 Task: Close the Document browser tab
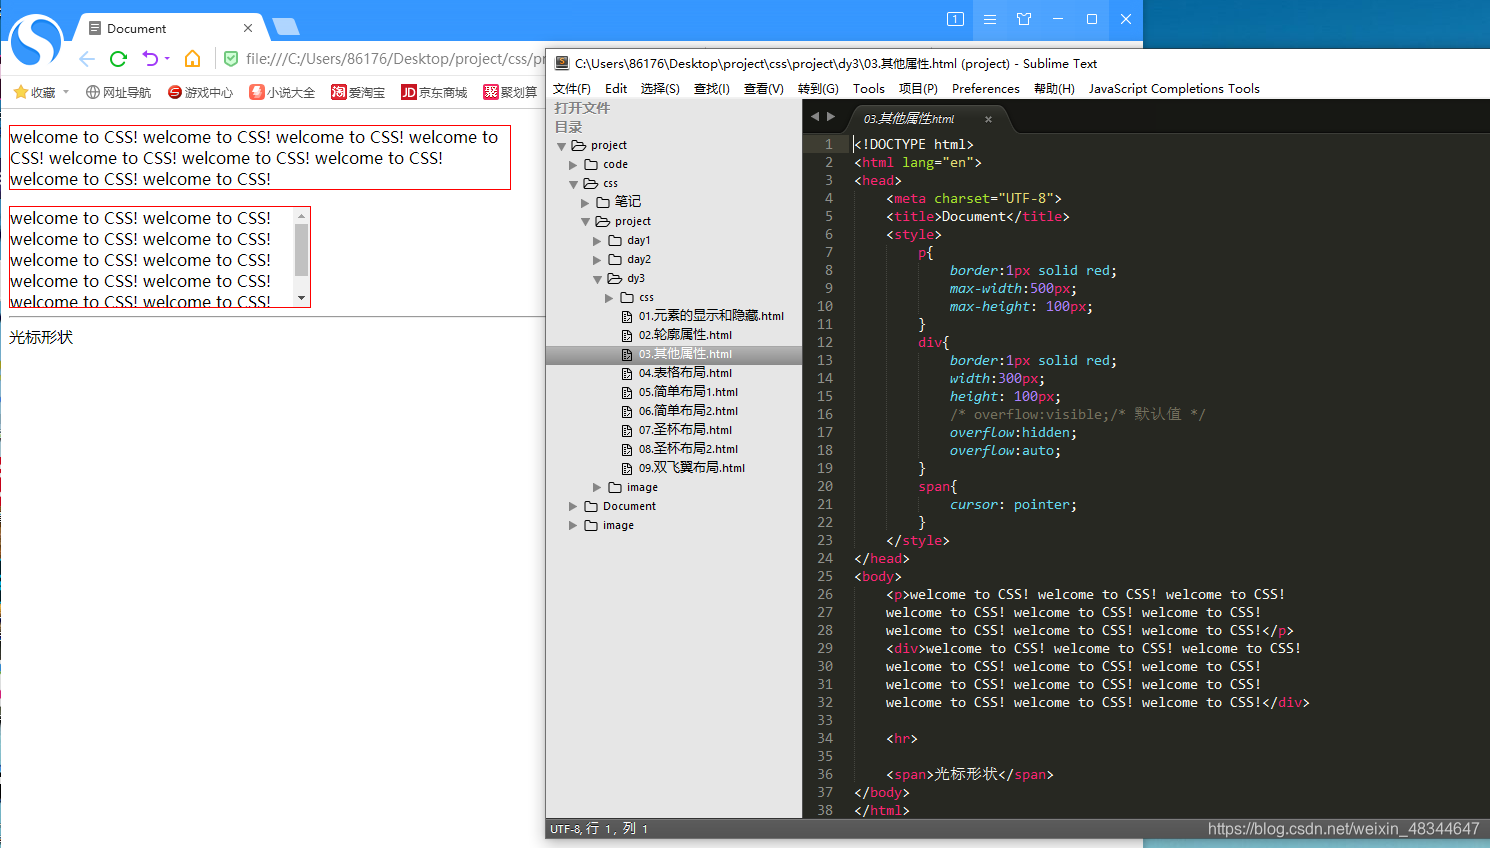coord(248,28)
